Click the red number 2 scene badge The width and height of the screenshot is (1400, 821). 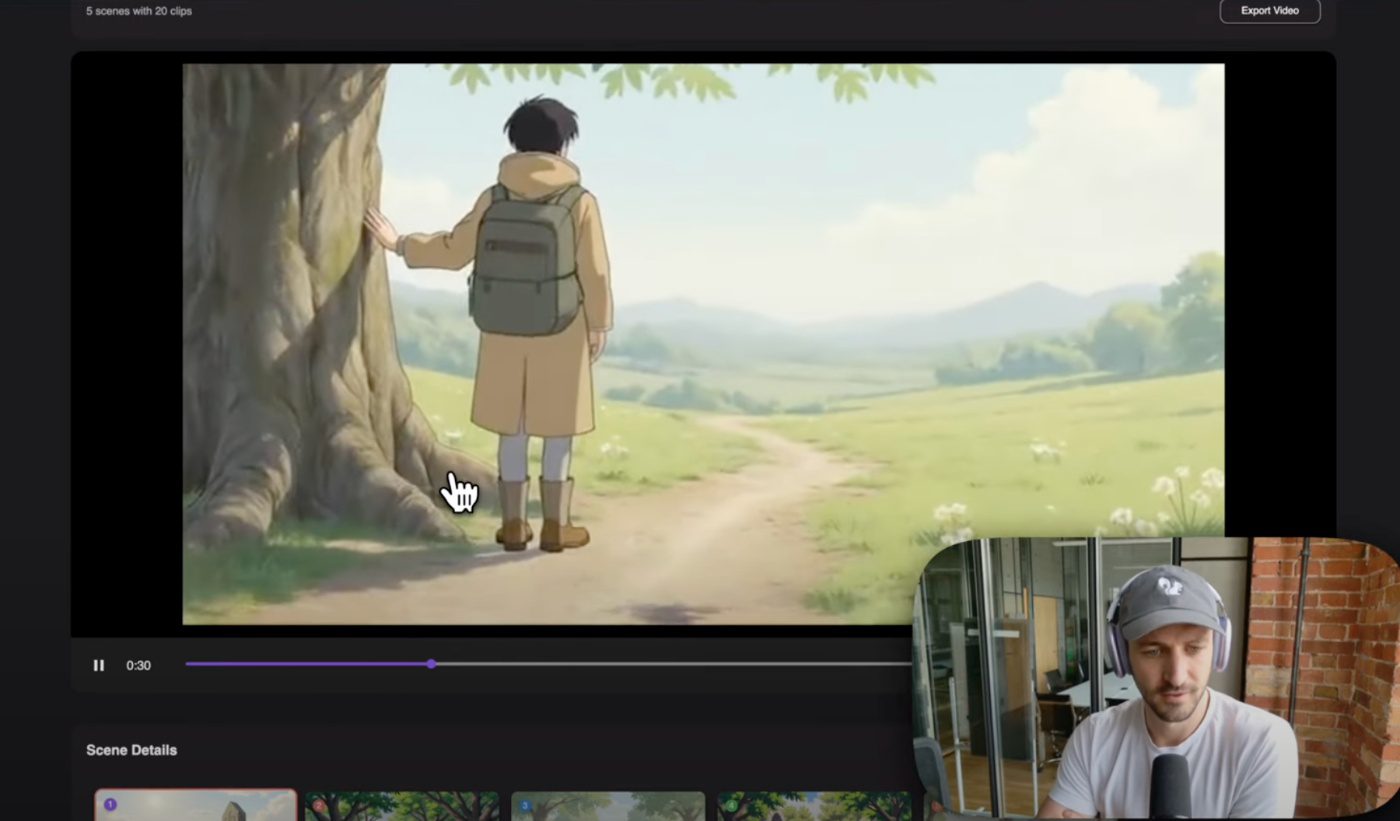pyautogui.click(x=319, y=804)
